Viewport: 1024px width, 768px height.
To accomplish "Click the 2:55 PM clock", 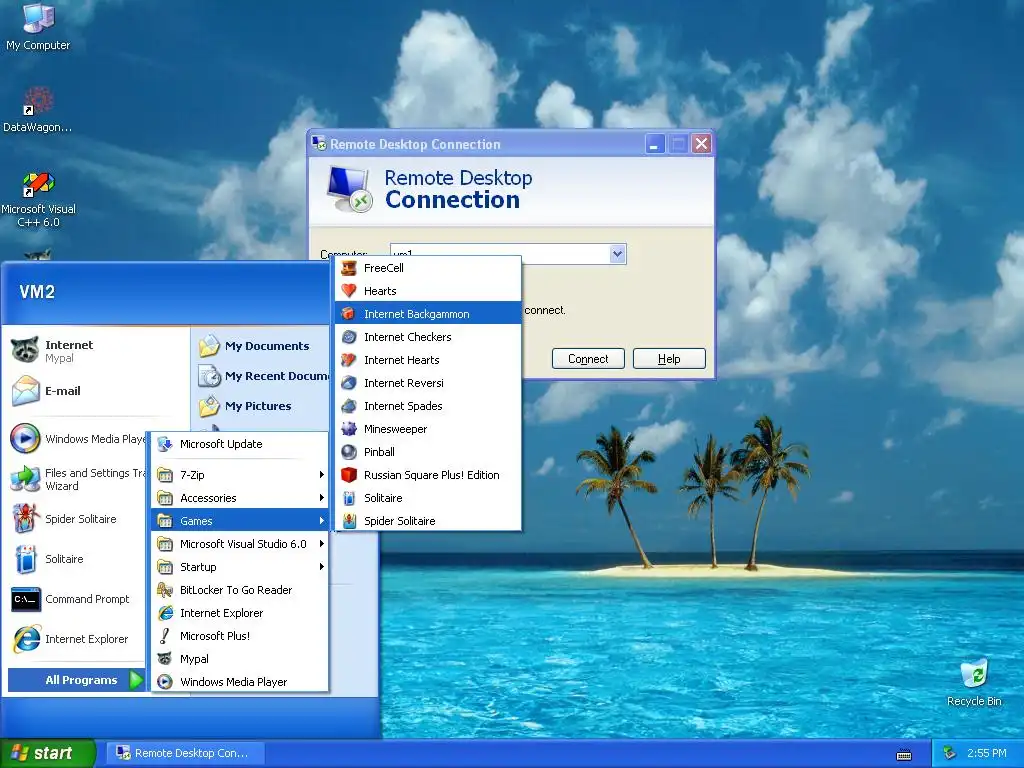I will (x=986, y=753).
